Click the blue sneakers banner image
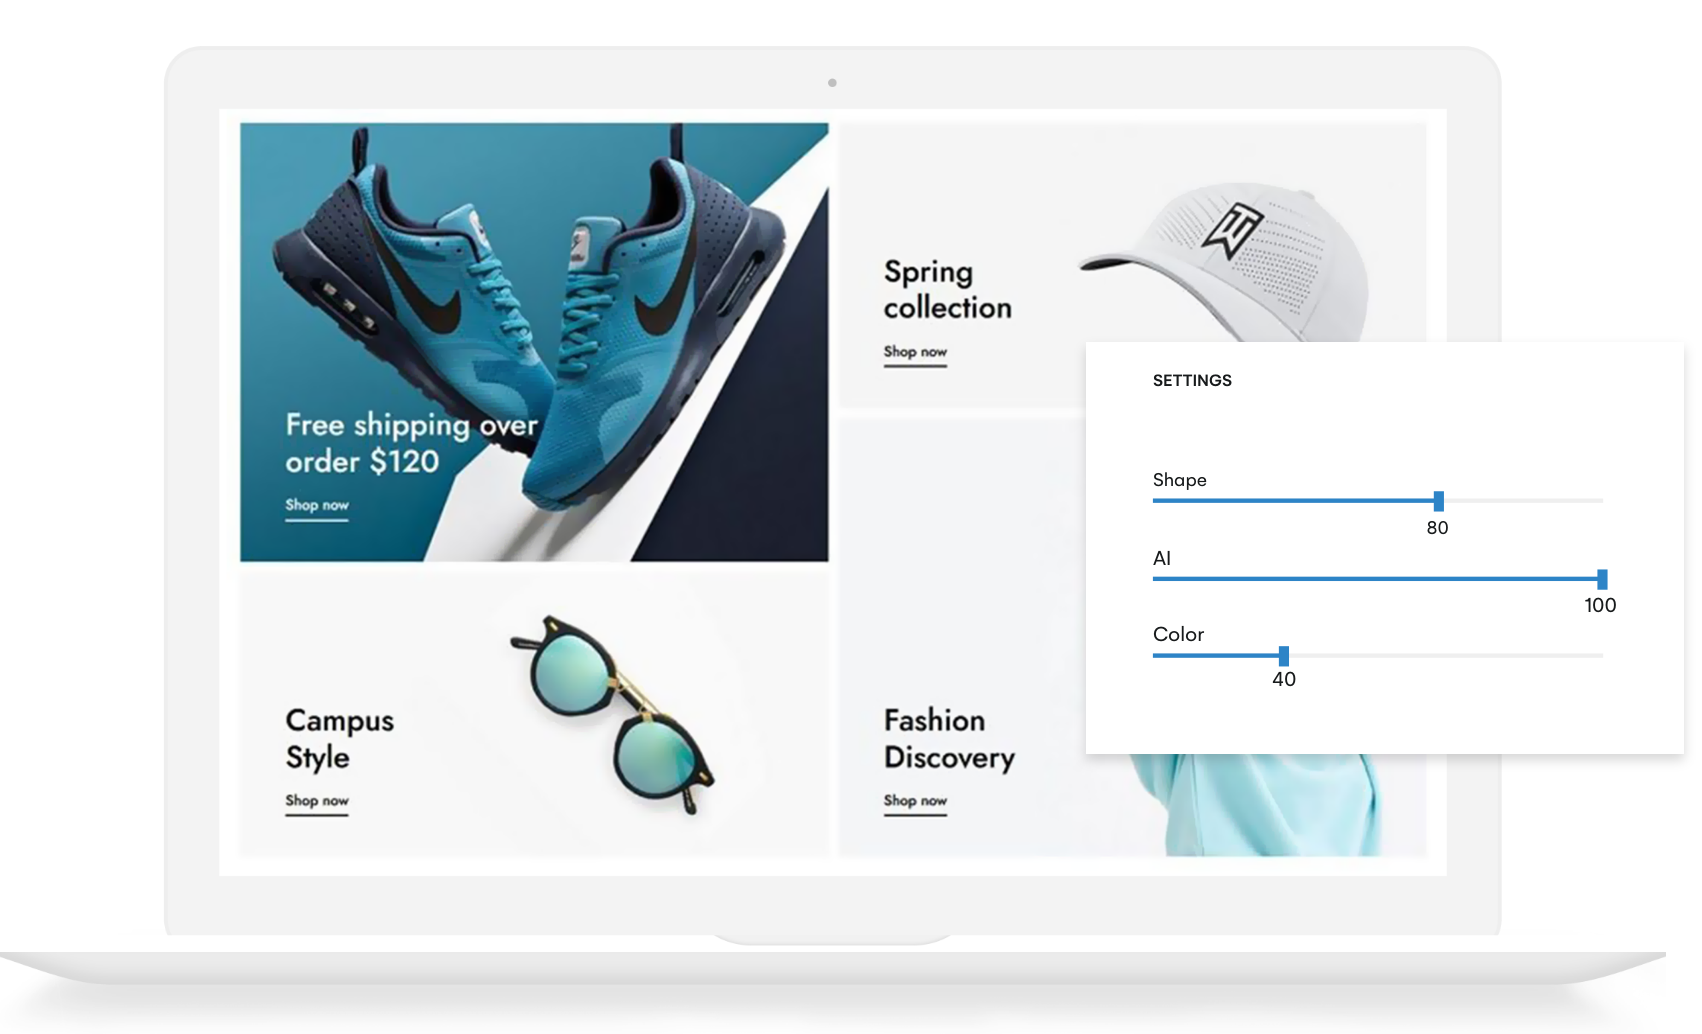 [x=534, y=342]
